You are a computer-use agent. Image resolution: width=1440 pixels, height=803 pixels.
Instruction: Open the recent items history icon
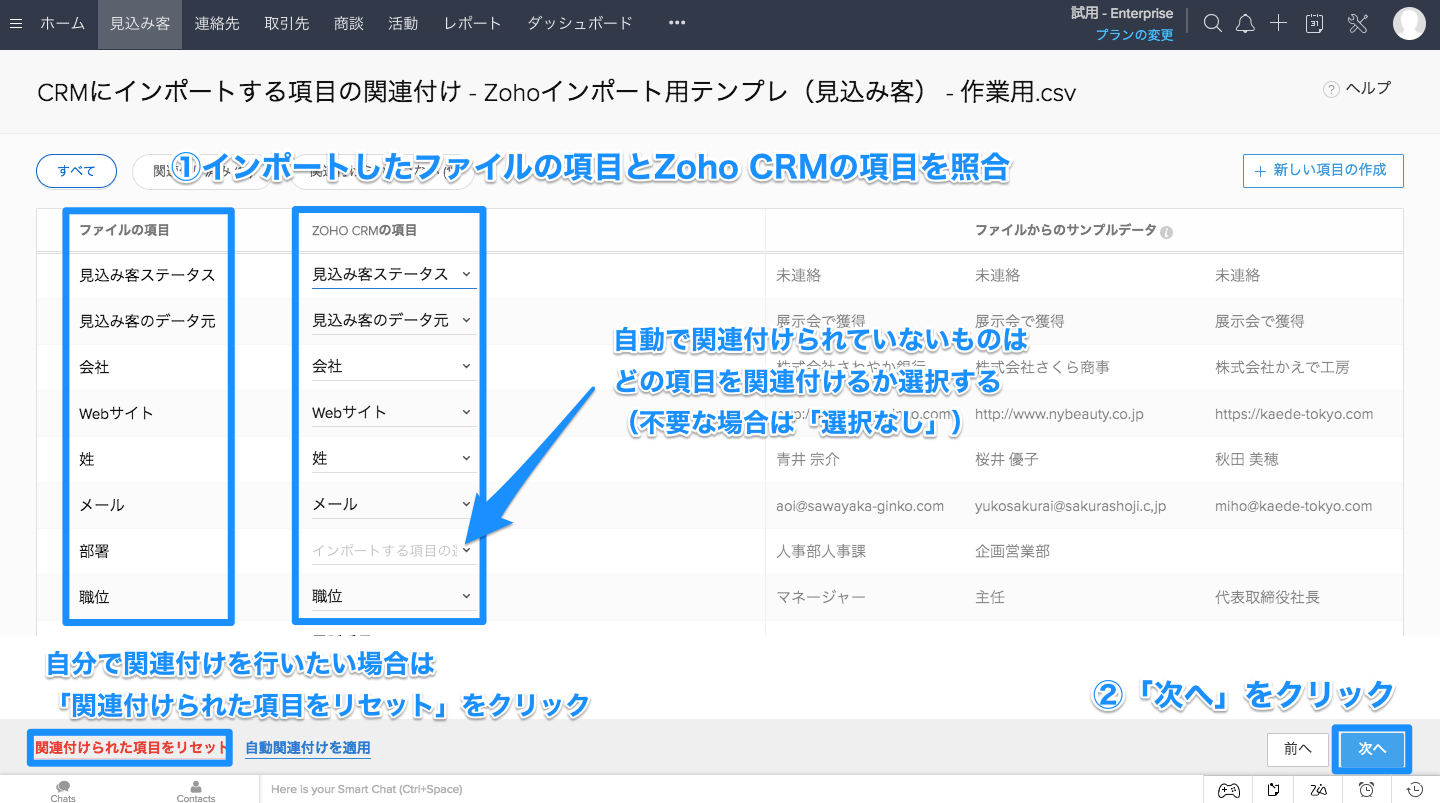tap(1415, 790)
